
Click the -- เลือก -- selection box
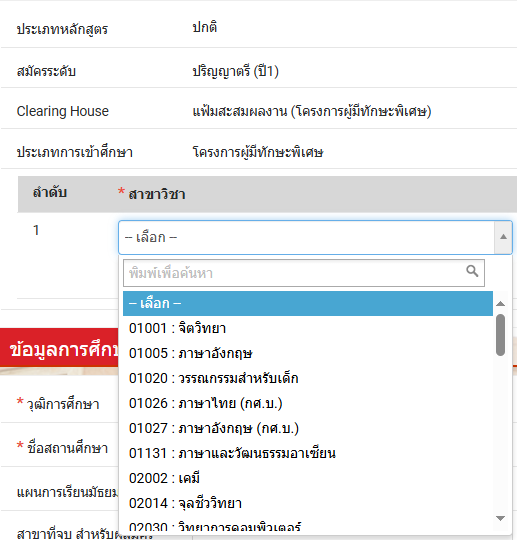click(x=315, y=237)
